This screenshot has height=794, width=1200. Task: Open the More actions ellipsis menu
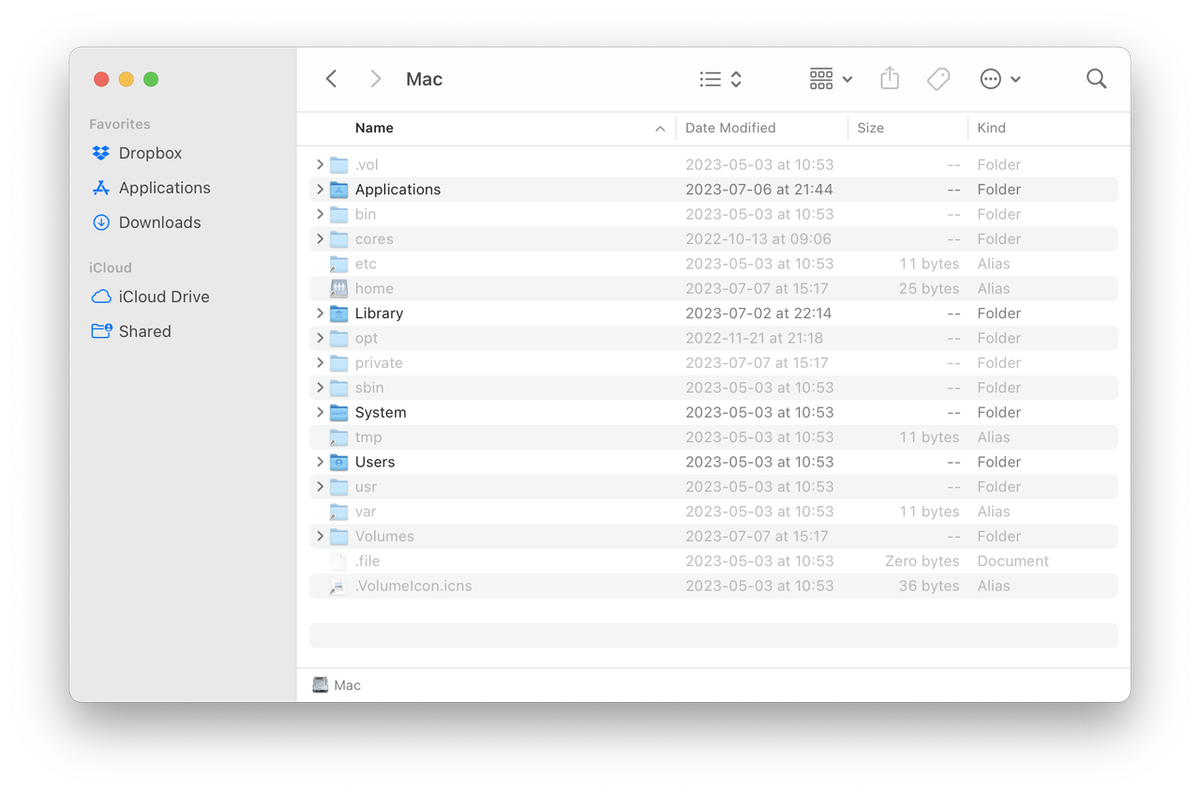click(1000, 79)
